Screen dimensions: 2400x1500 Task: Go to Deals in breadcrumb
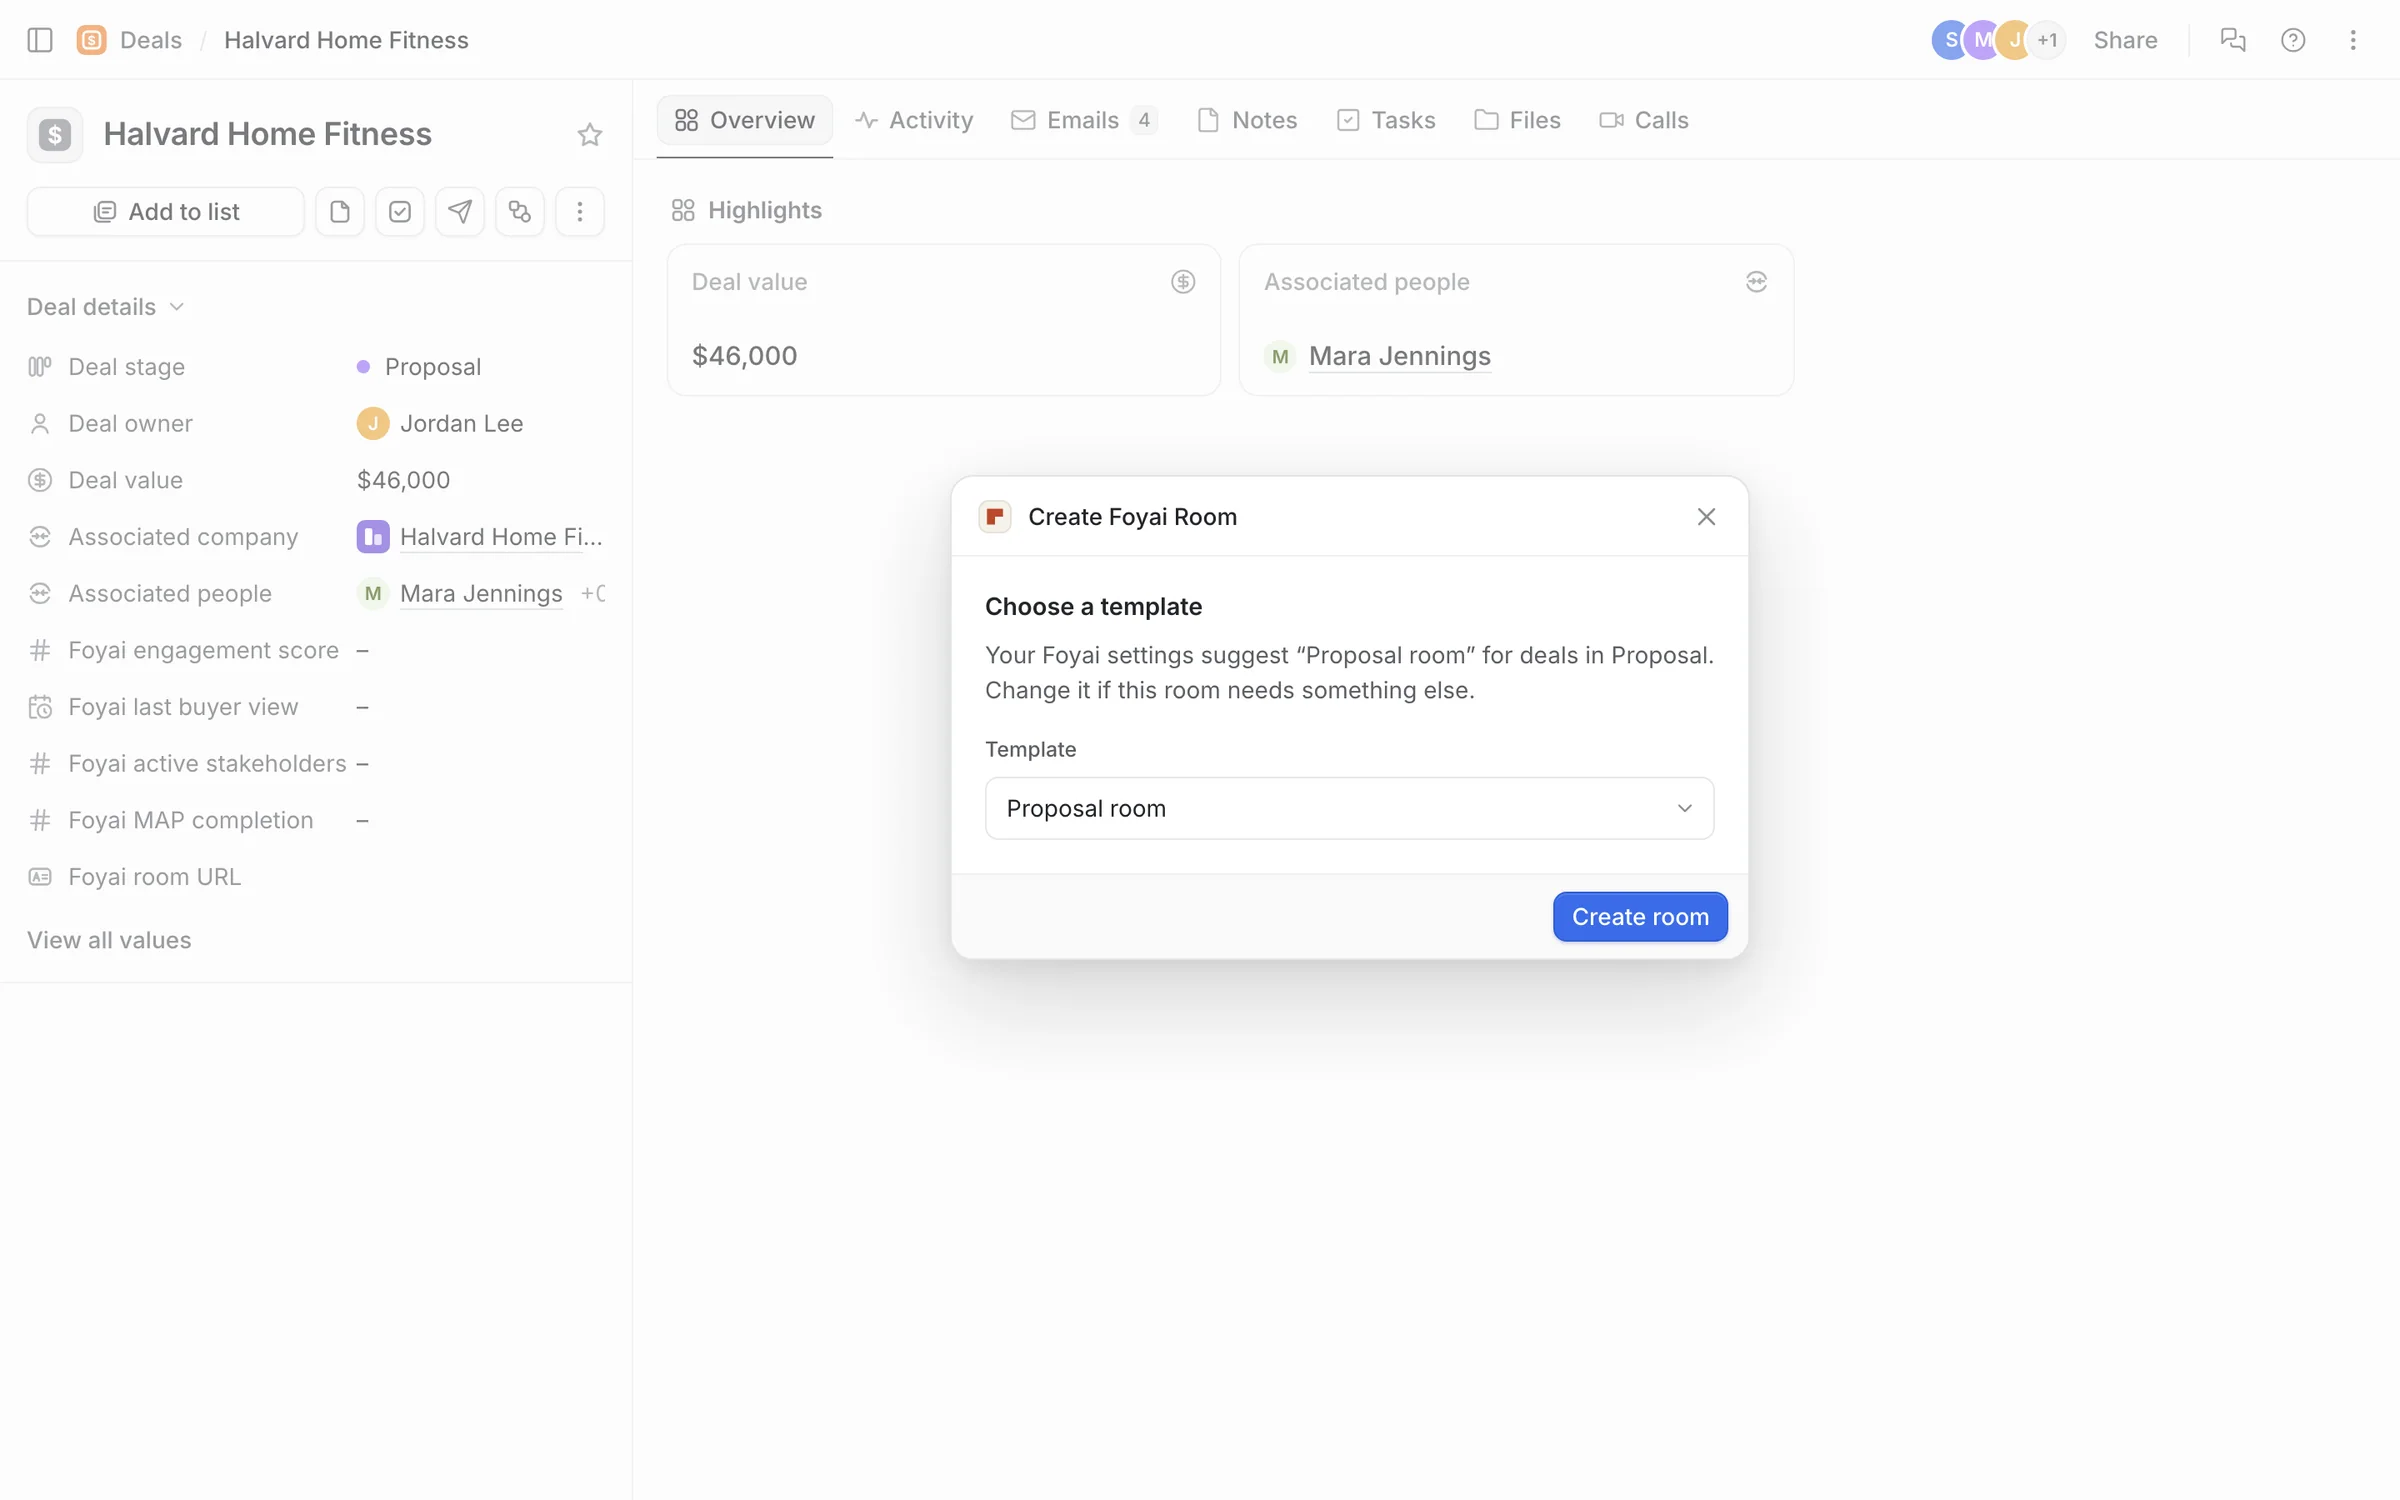(x=151, y=40)
